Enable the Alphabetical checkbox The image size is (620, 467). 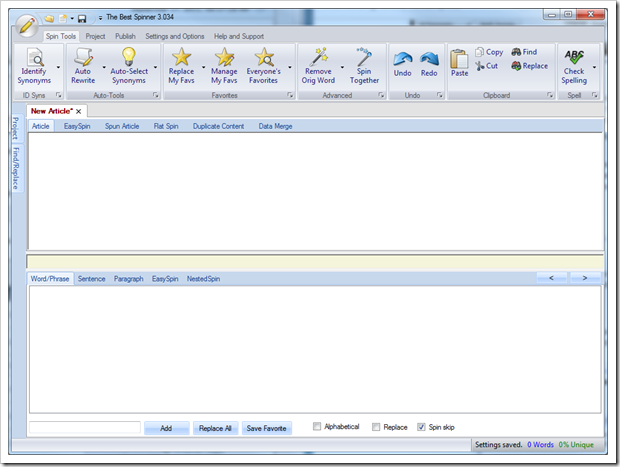(x=317, y=427)
